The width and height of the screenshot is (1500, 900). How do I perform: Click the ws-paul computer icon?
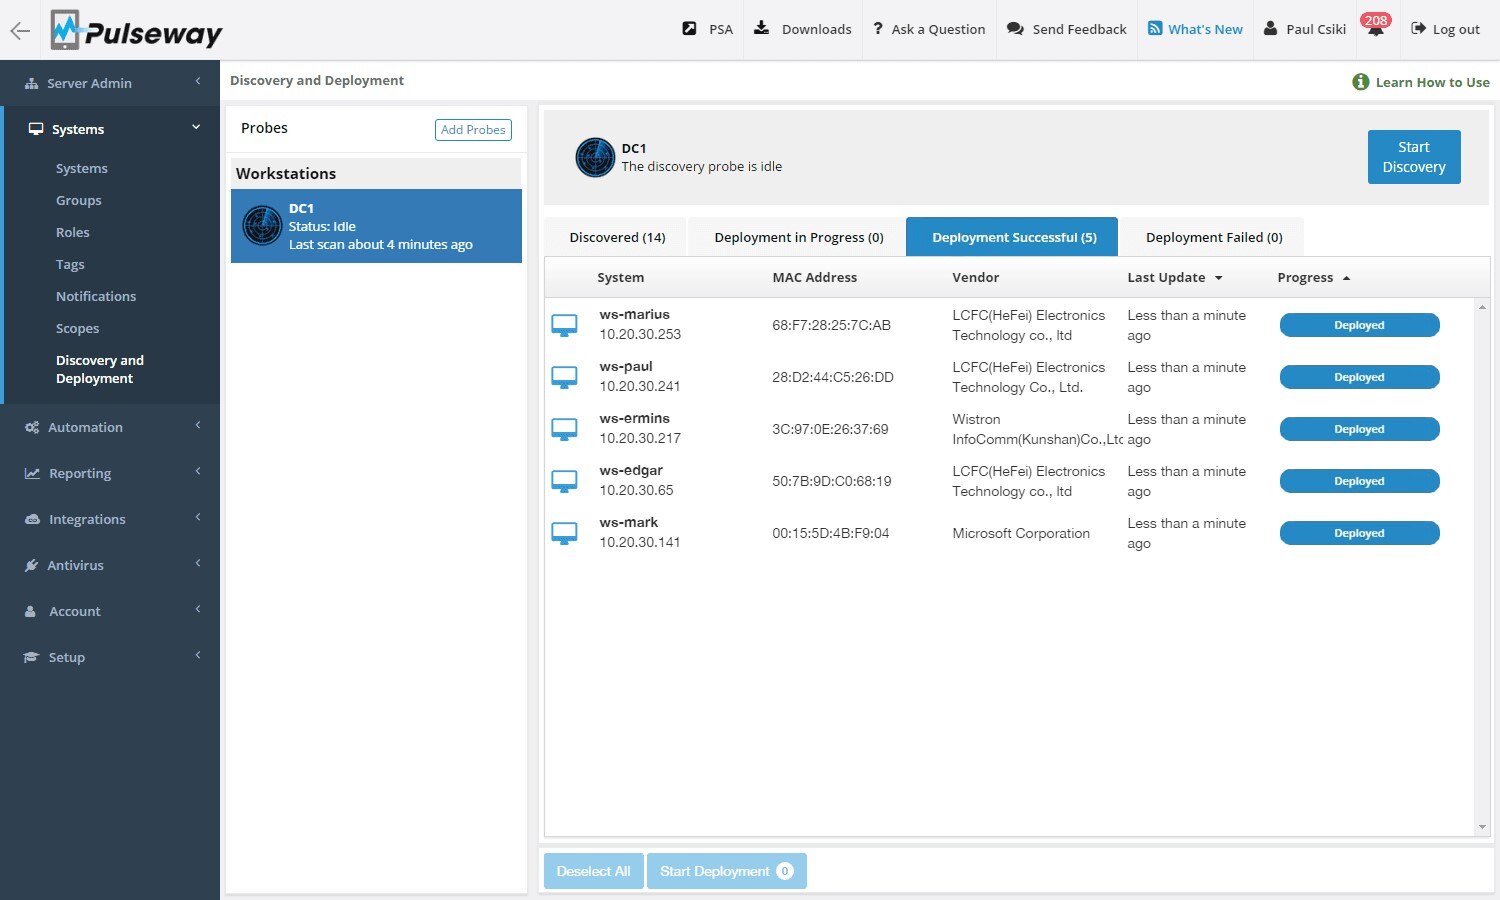click(565, 378)
